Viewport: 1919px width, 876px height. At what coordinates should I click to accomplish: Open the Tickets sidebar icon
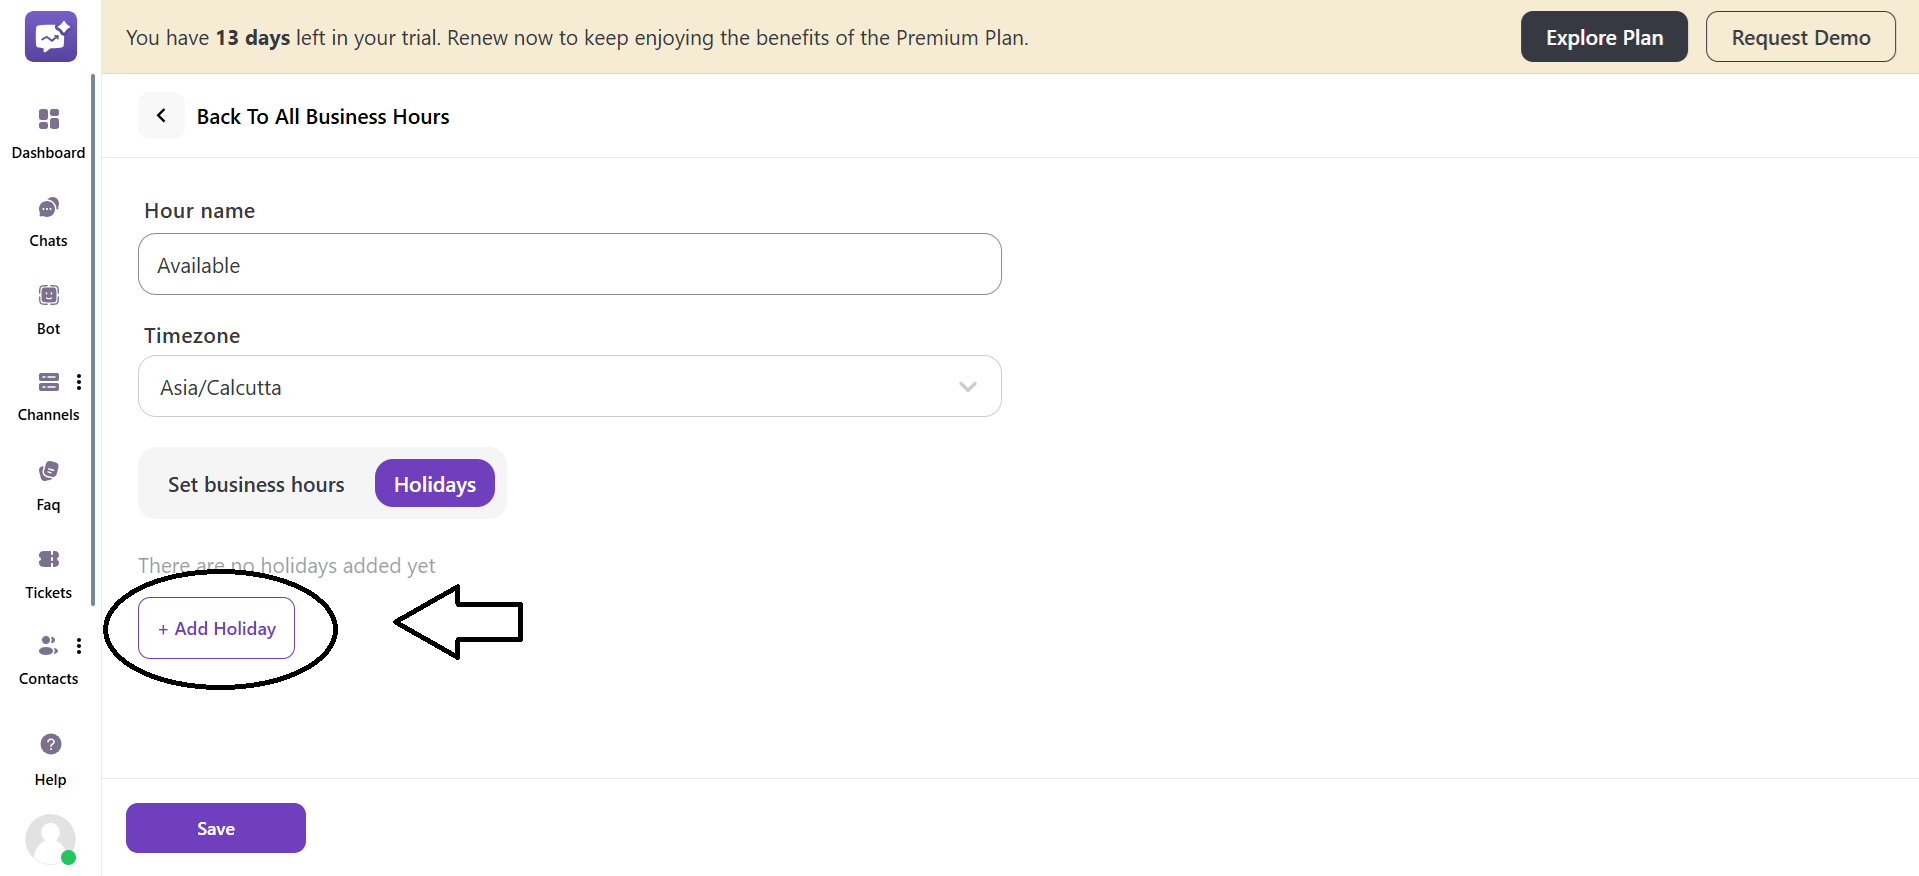click(48, 559)
